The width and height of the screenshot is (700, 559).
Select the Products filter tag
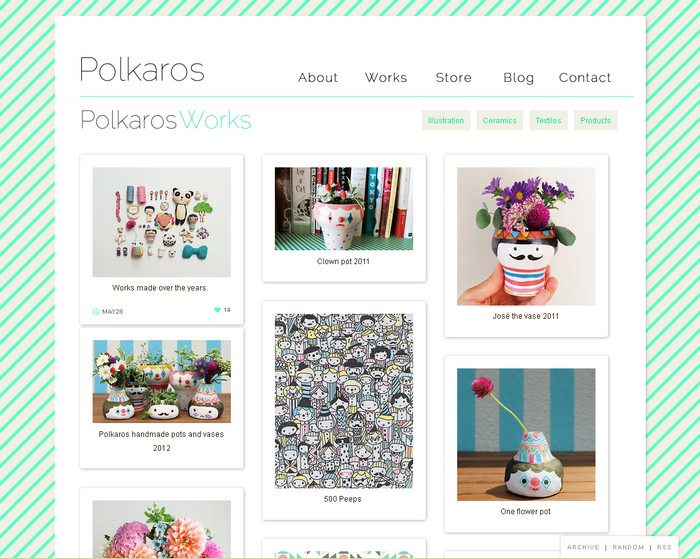click(x=596, y=121)
